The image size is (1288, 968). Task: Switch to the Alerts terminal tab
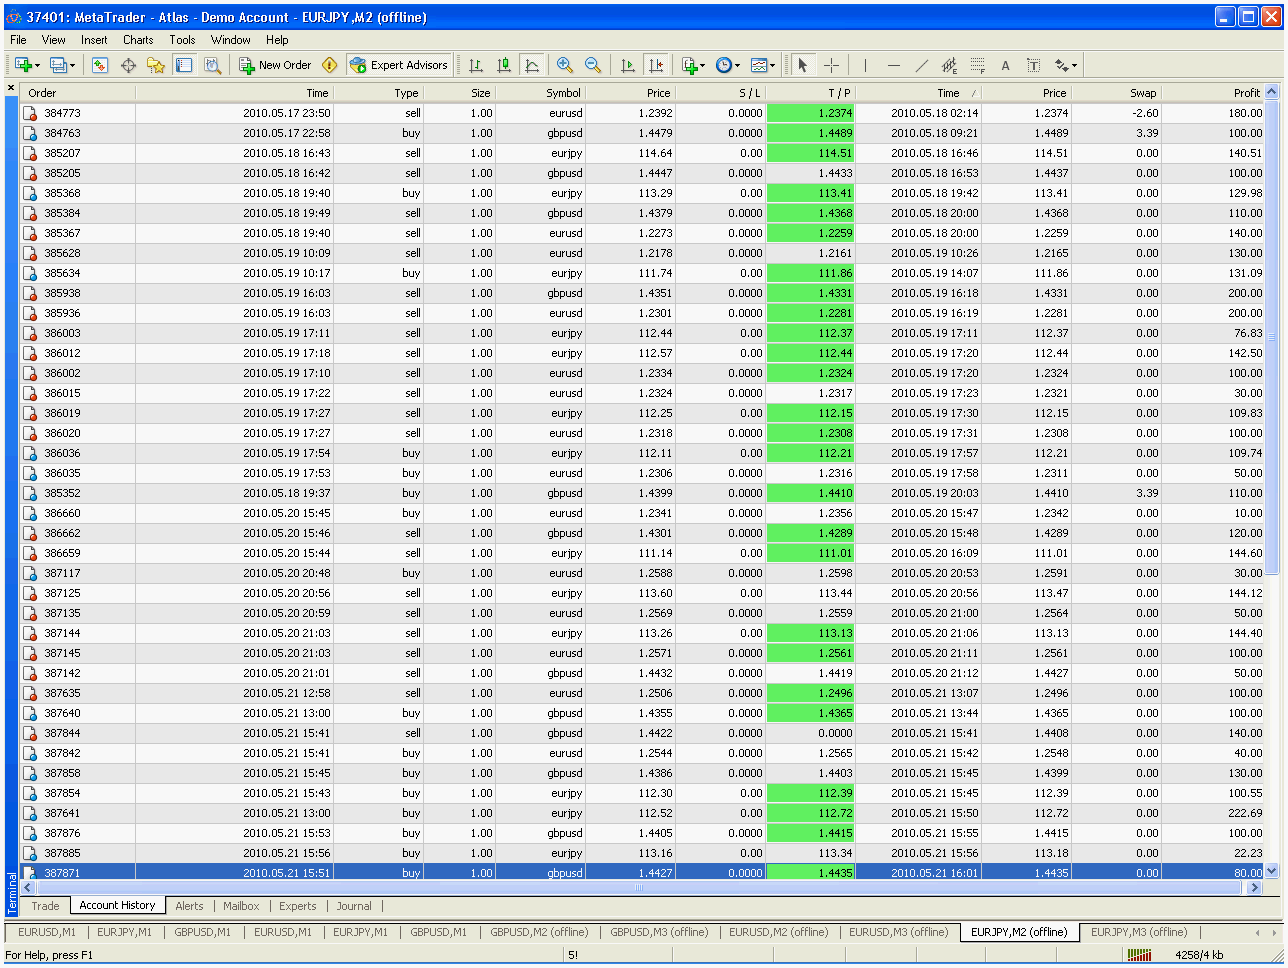point(189,906)
